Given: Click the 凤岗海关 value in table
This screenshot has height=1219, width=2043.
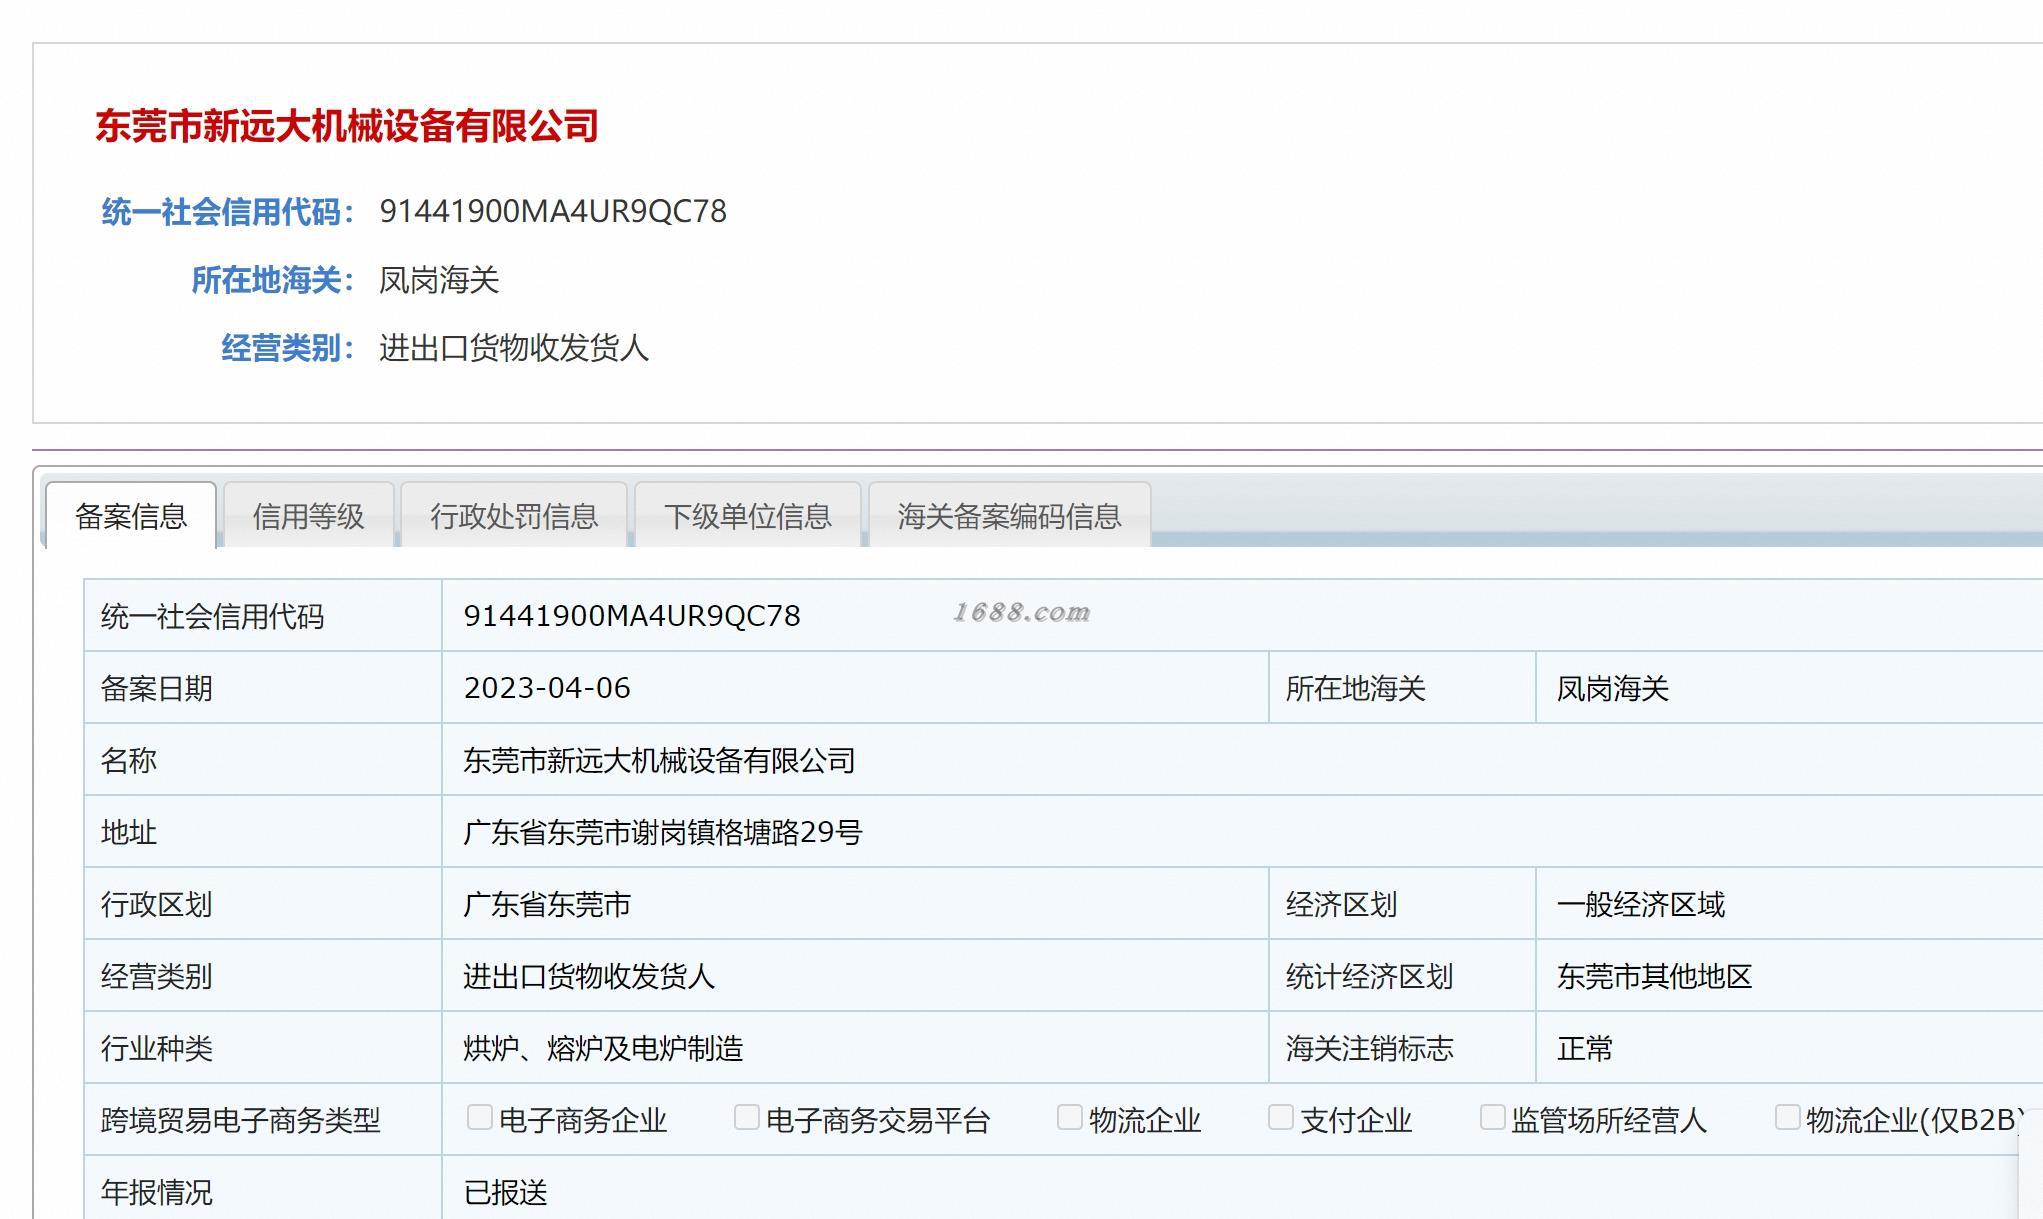Looking at the screenshot, I should pos(1613,688).
